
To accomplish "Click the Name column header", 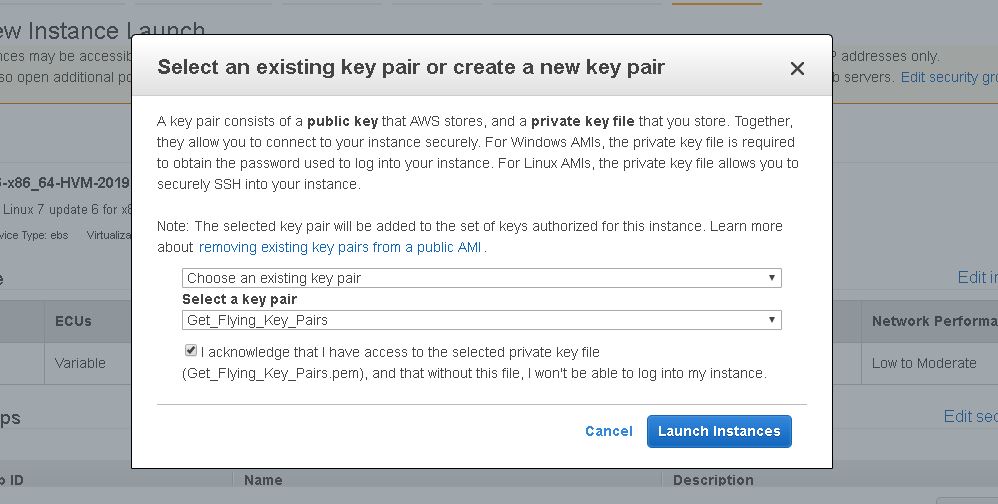I will (x=263, y=480).
